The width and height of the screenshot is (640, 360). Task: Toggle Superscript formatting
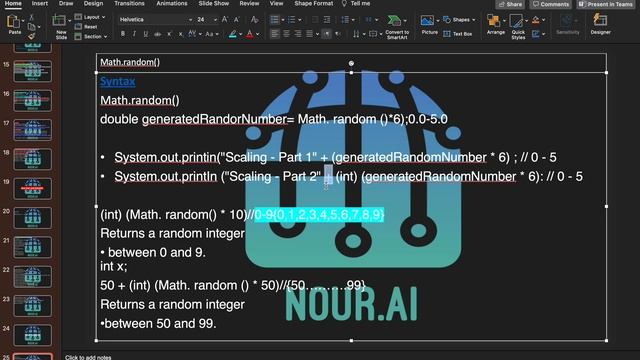169,34
